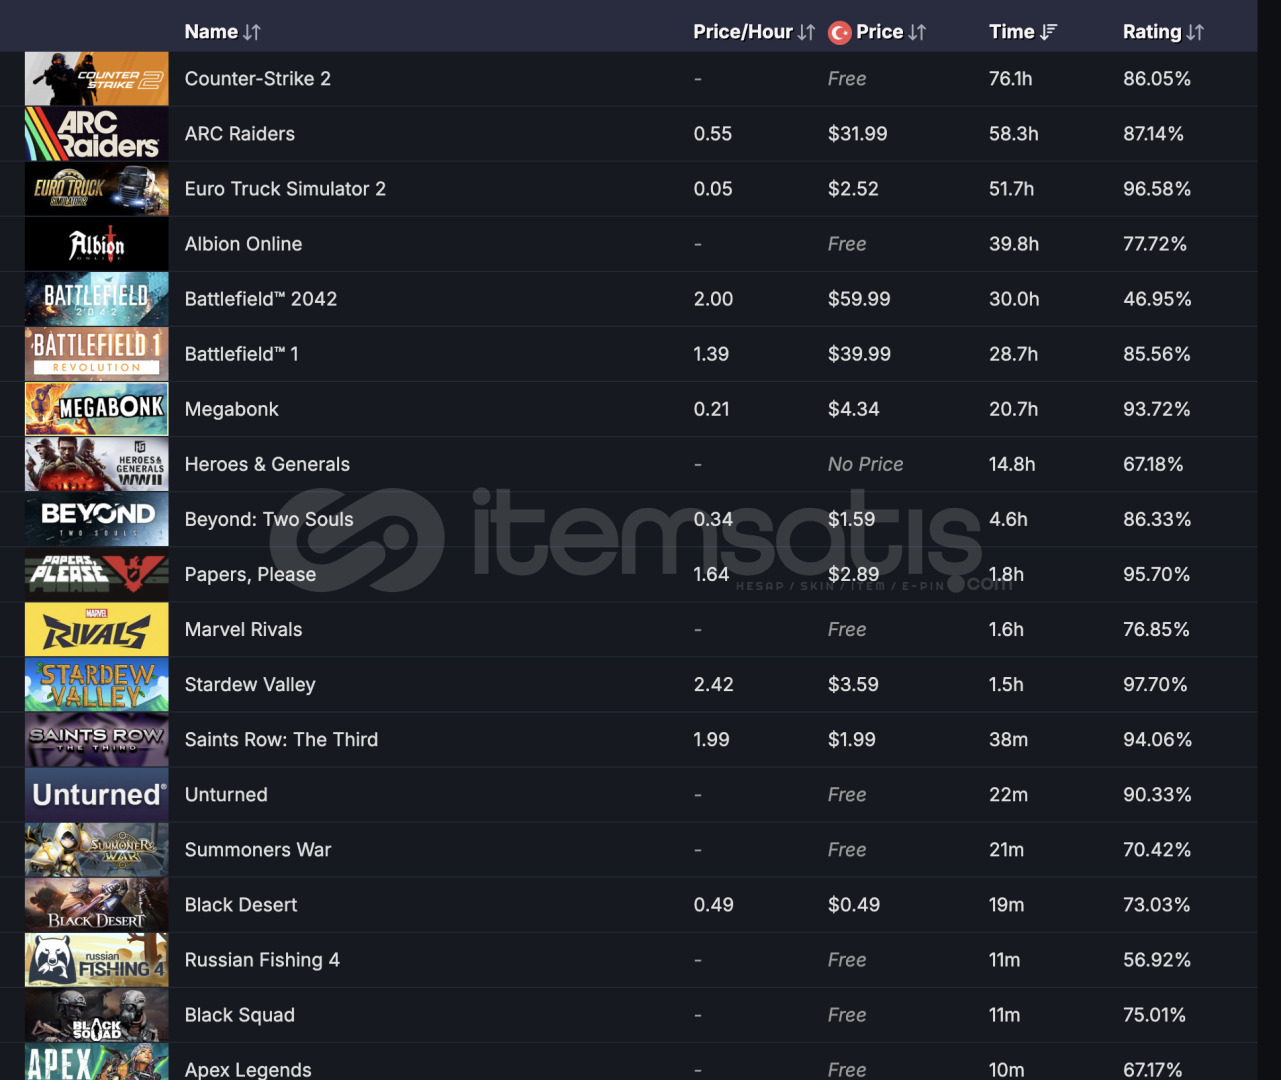Open the Marvel Rivals thumbnail

[97, 630]
